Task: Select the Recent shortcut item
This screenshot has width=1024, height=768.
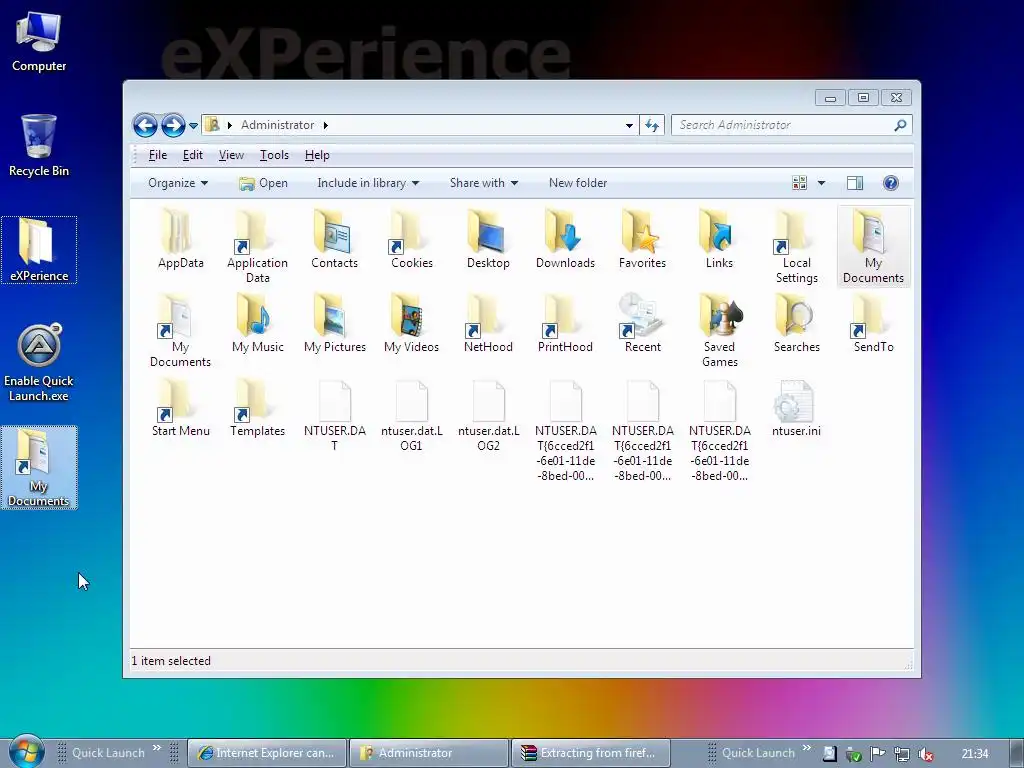Action: 642,323
